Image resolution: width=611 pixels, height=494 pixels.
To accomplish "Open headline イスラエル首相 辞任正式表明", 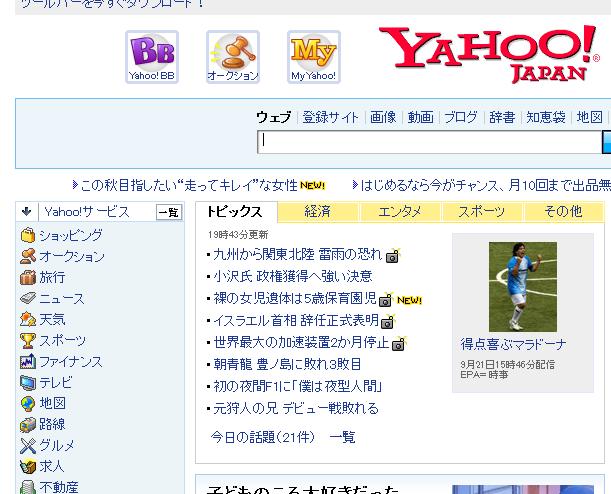I will (x=296, y=320).
